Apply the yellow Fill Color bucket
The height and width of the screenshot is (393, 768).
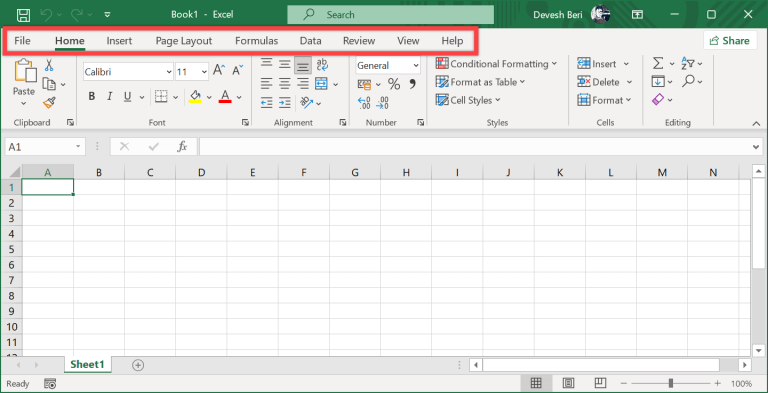[x=195, y=96]
